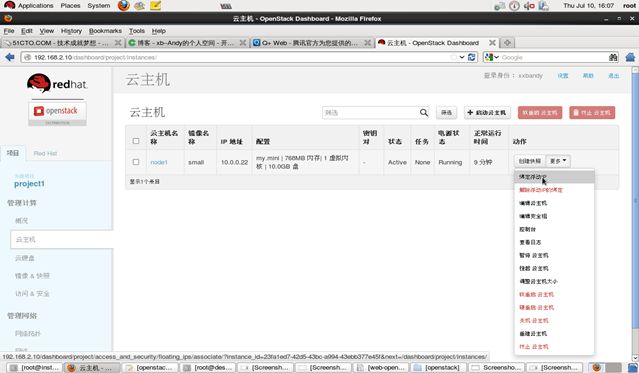Open the mail client icon in top panel

[139, 6]
